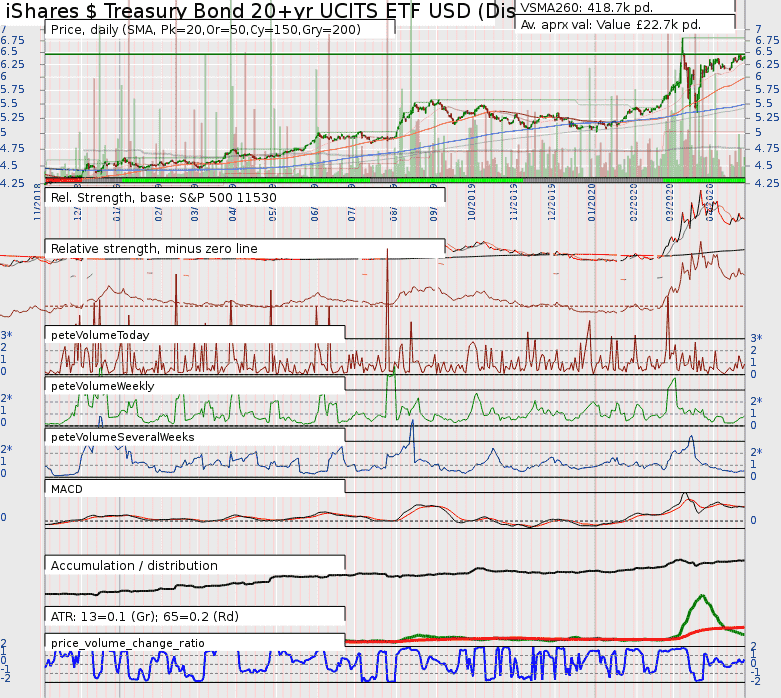Click the 11/2018 date label
This screenshot has height=698, width=781.
pyautogui.click(x=38, y=202)
